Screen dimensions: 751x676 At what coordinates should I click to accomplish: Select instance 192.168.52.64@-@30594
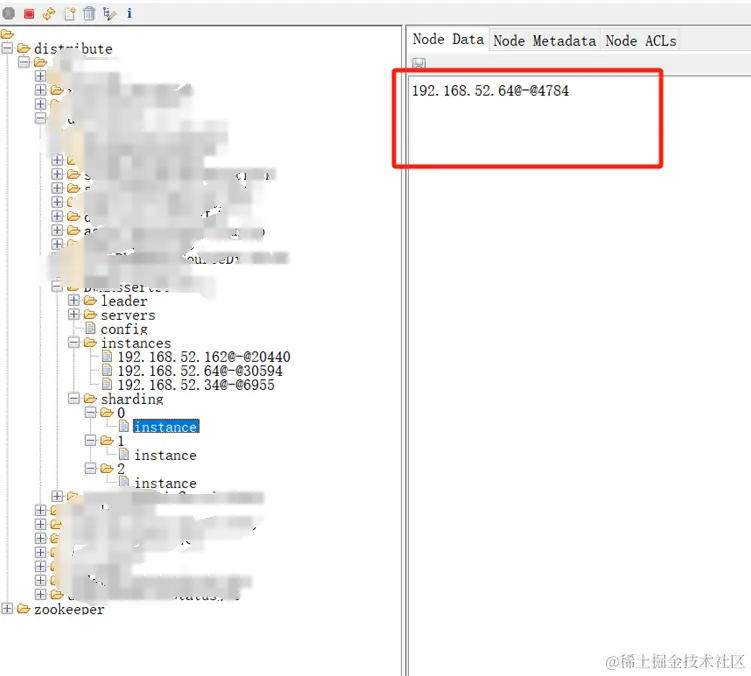click(200, 371)
